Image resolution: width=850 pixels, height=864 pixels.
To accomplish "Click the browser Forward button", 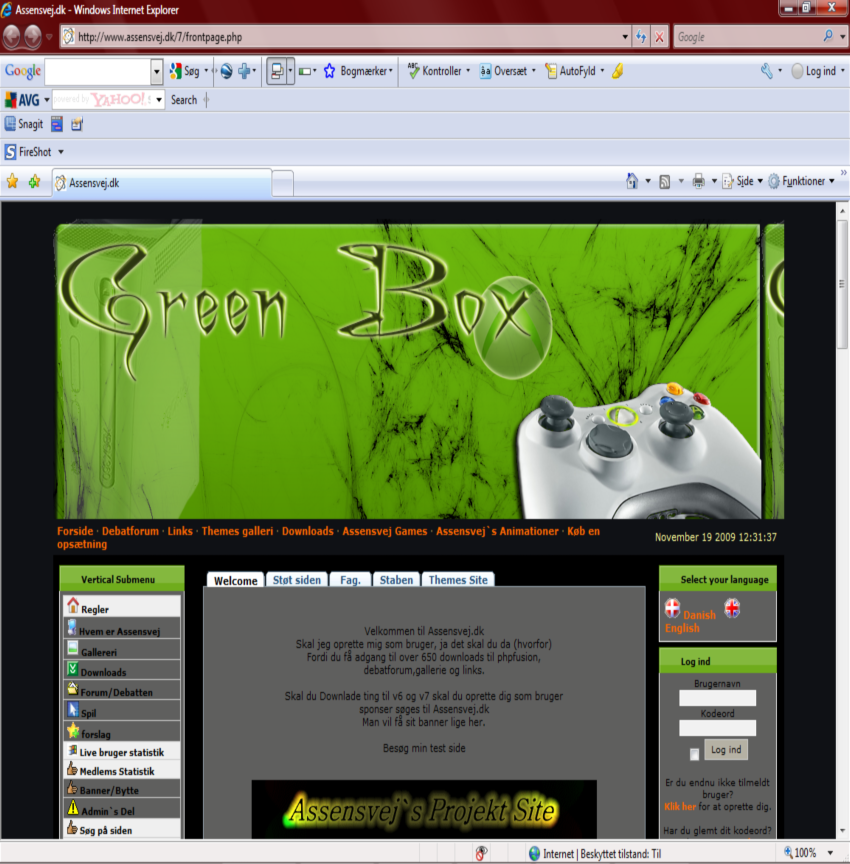I will click(33, 37).
